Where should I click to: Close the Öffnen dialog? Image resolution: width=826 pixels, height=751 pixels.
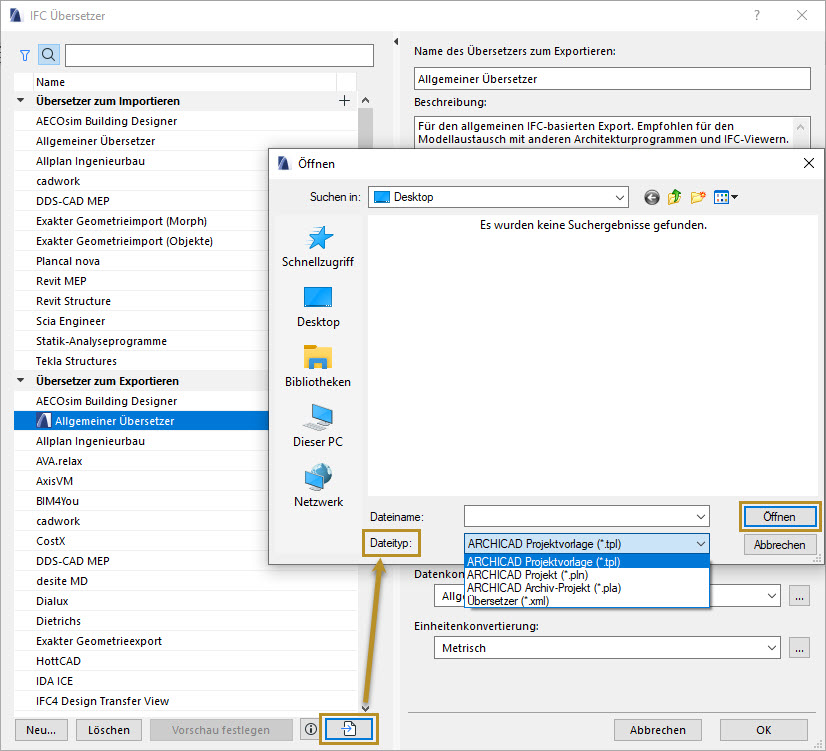809,163
